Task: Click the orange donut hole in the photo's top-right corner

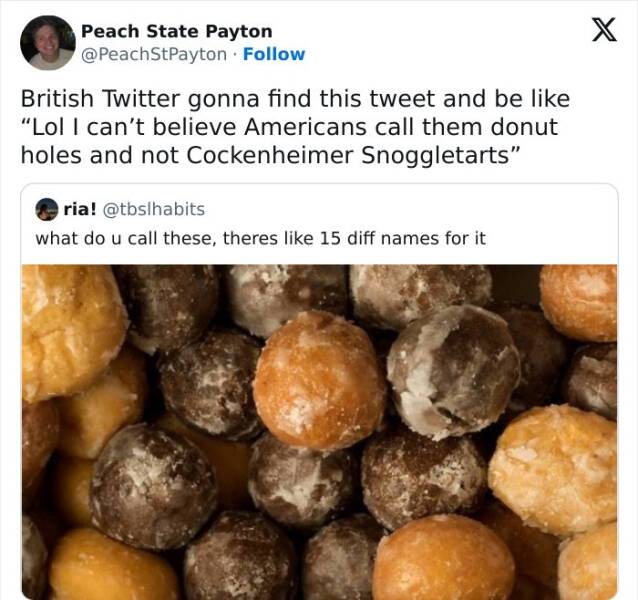Action: [x=581, y=298]
